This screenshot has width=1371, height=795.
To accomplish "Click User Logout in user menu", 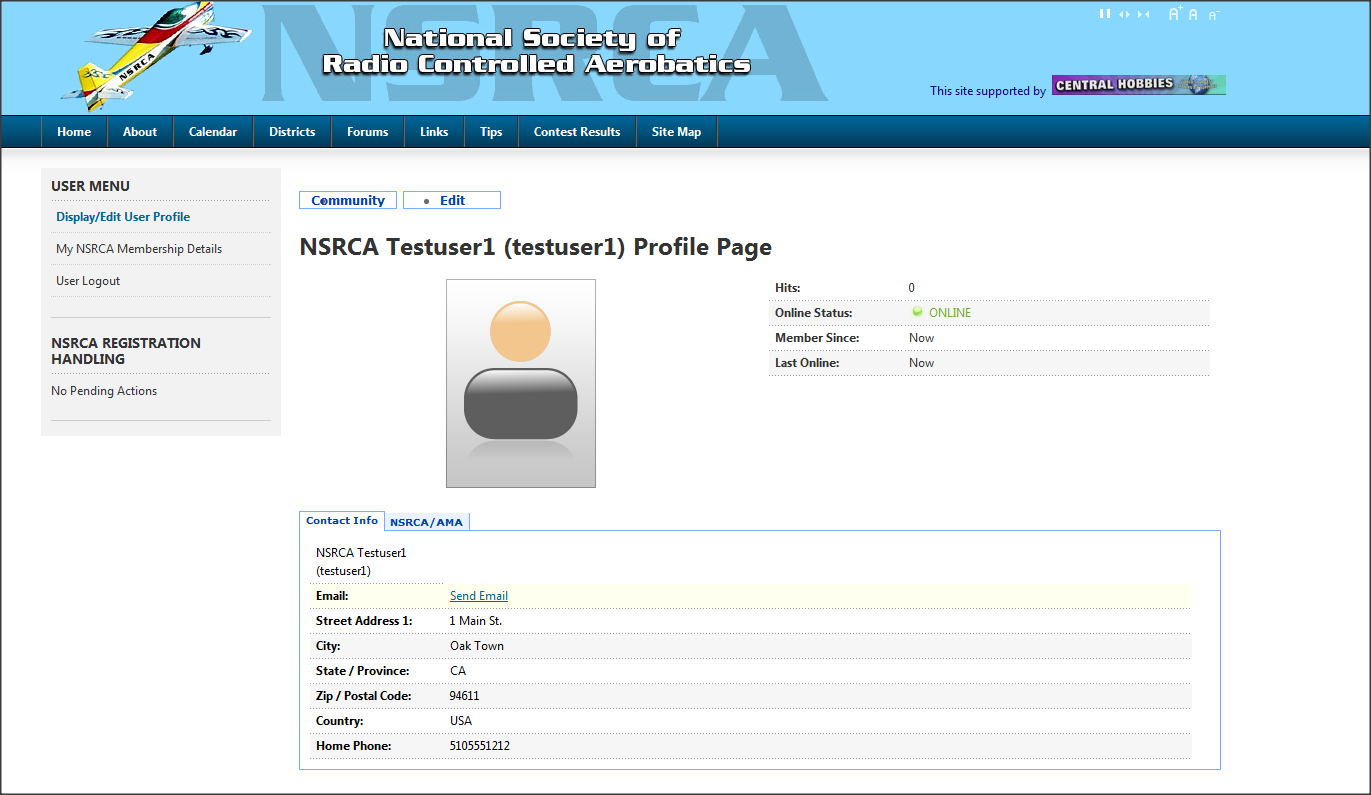I will click(88, 281).
